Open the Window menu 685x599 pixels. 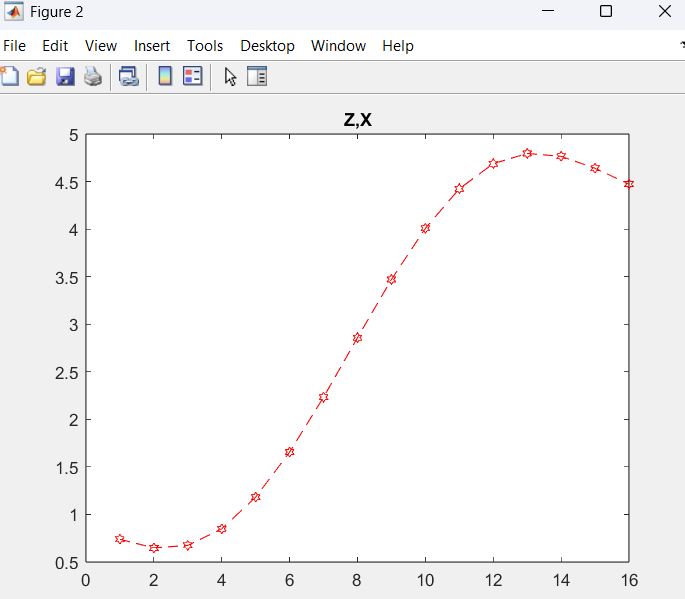click(x=339, y=46)
